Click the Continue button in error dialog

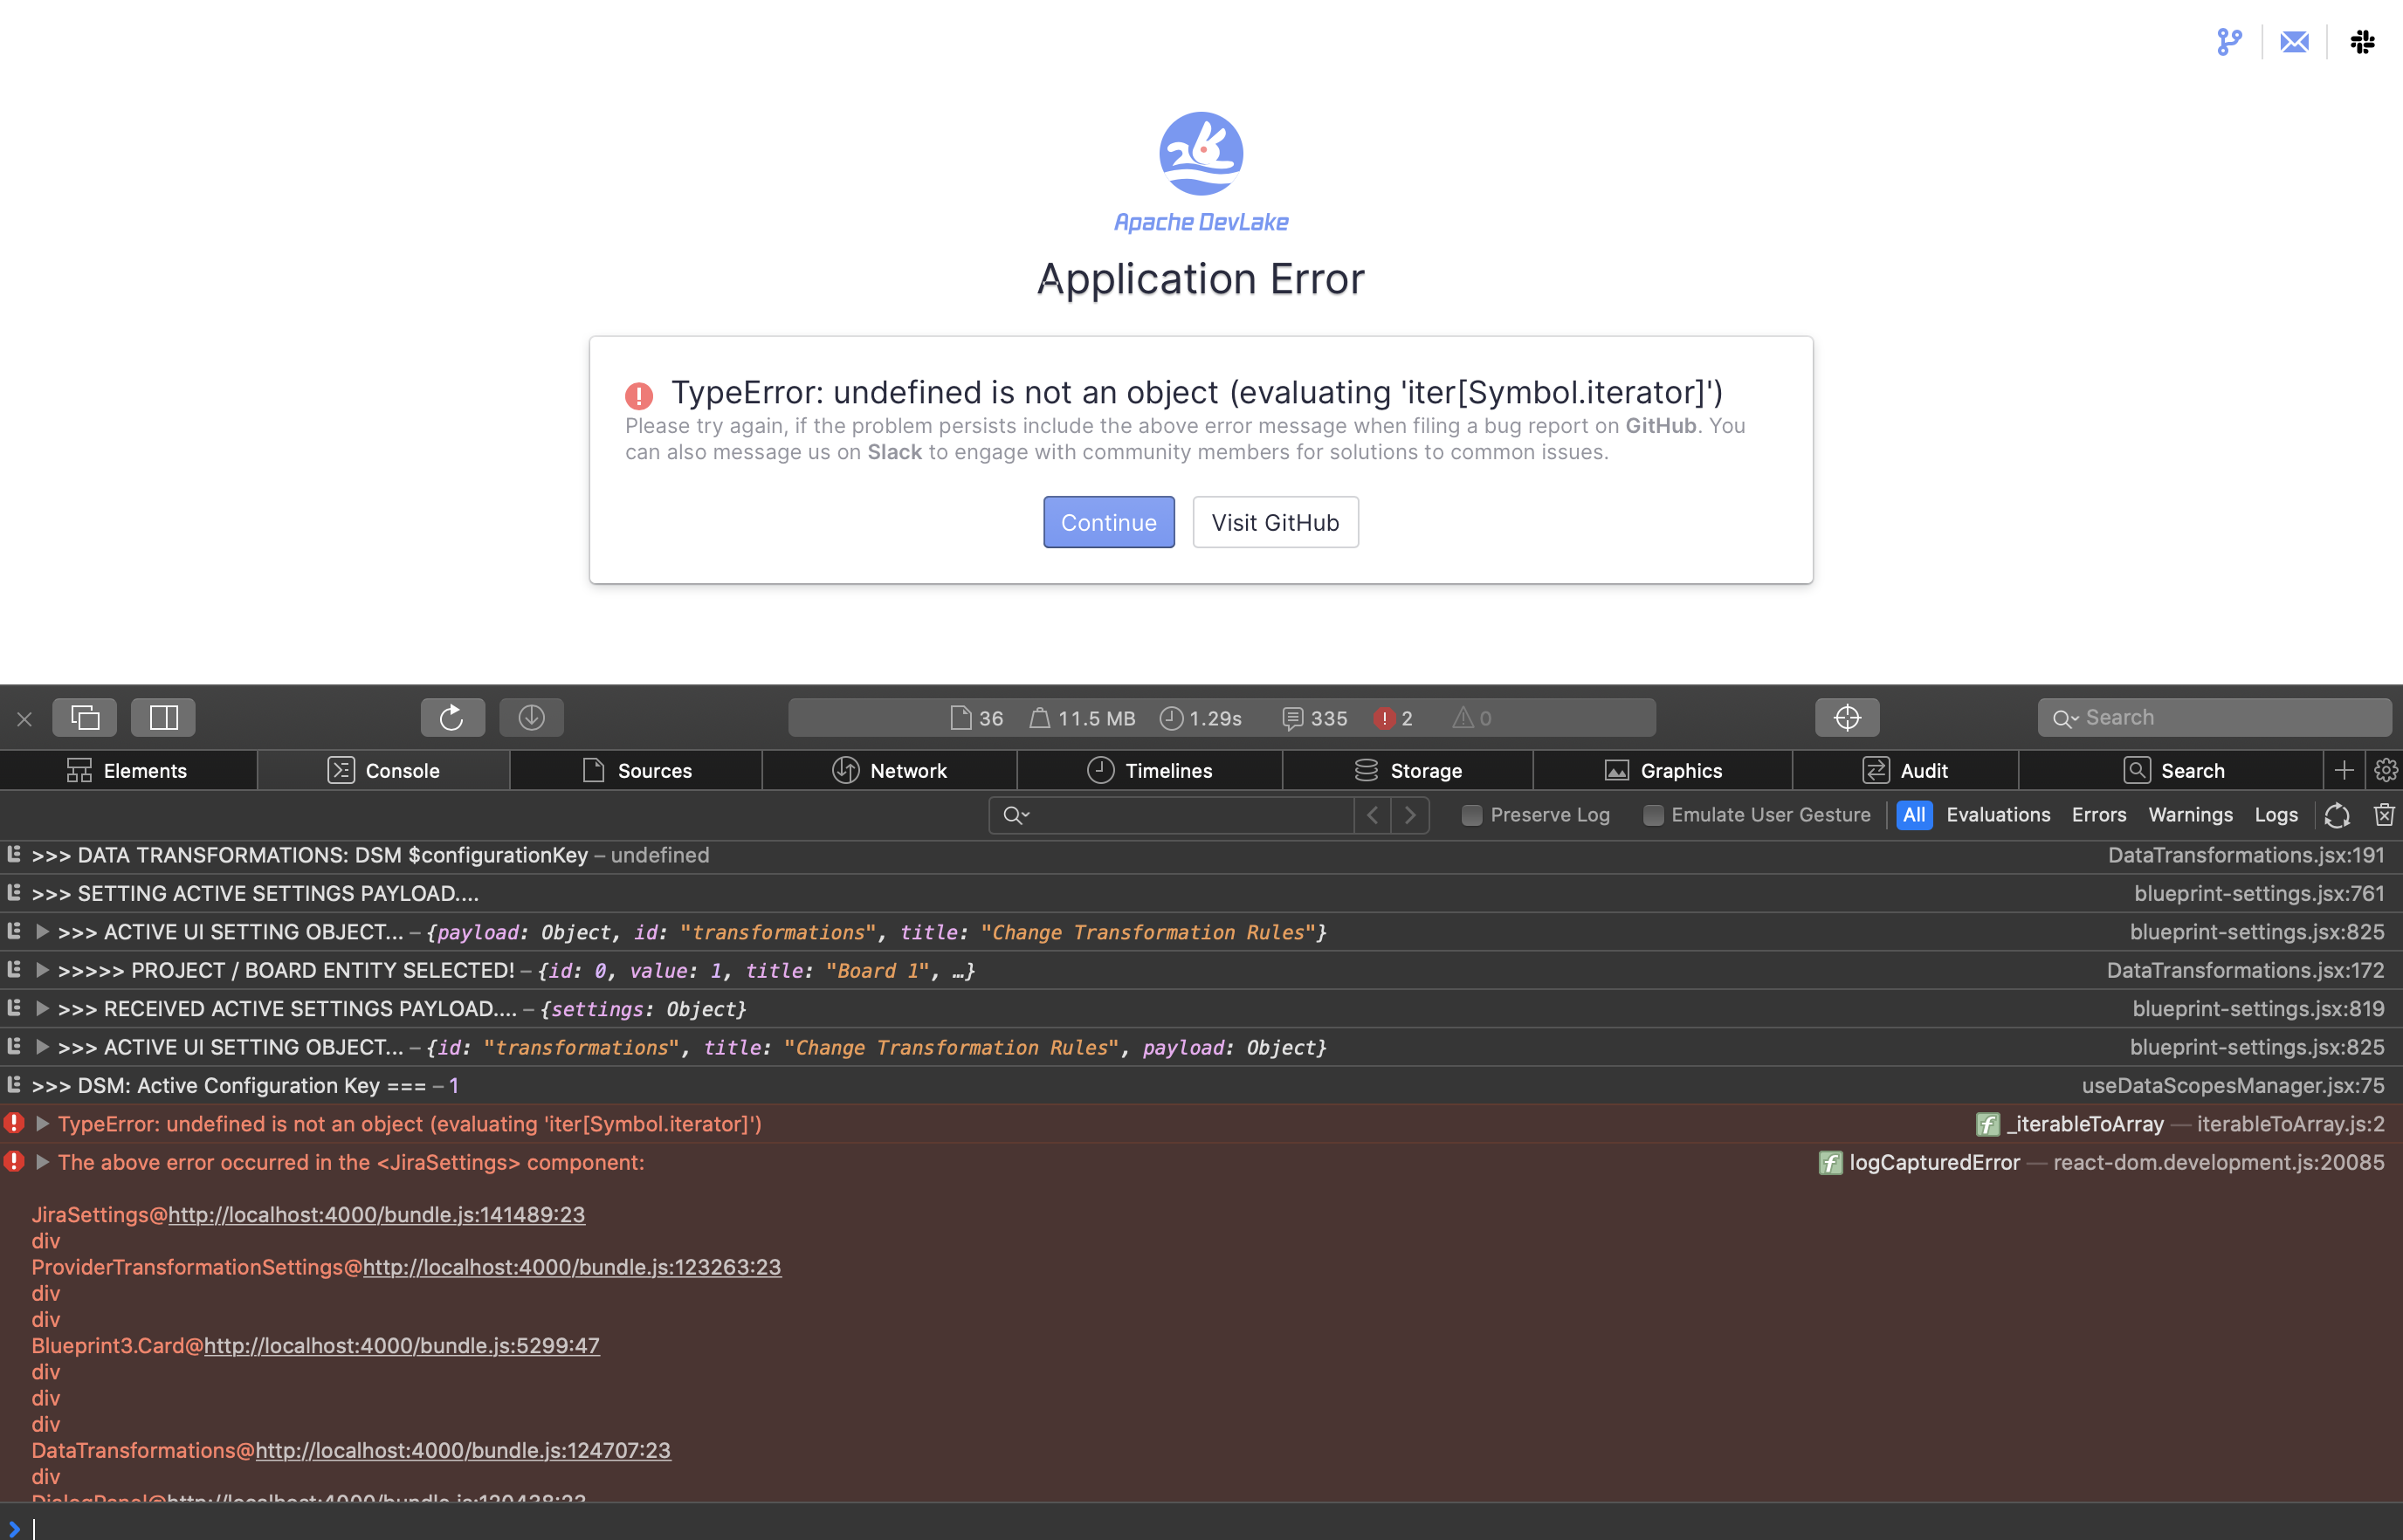click(1108, 522)
